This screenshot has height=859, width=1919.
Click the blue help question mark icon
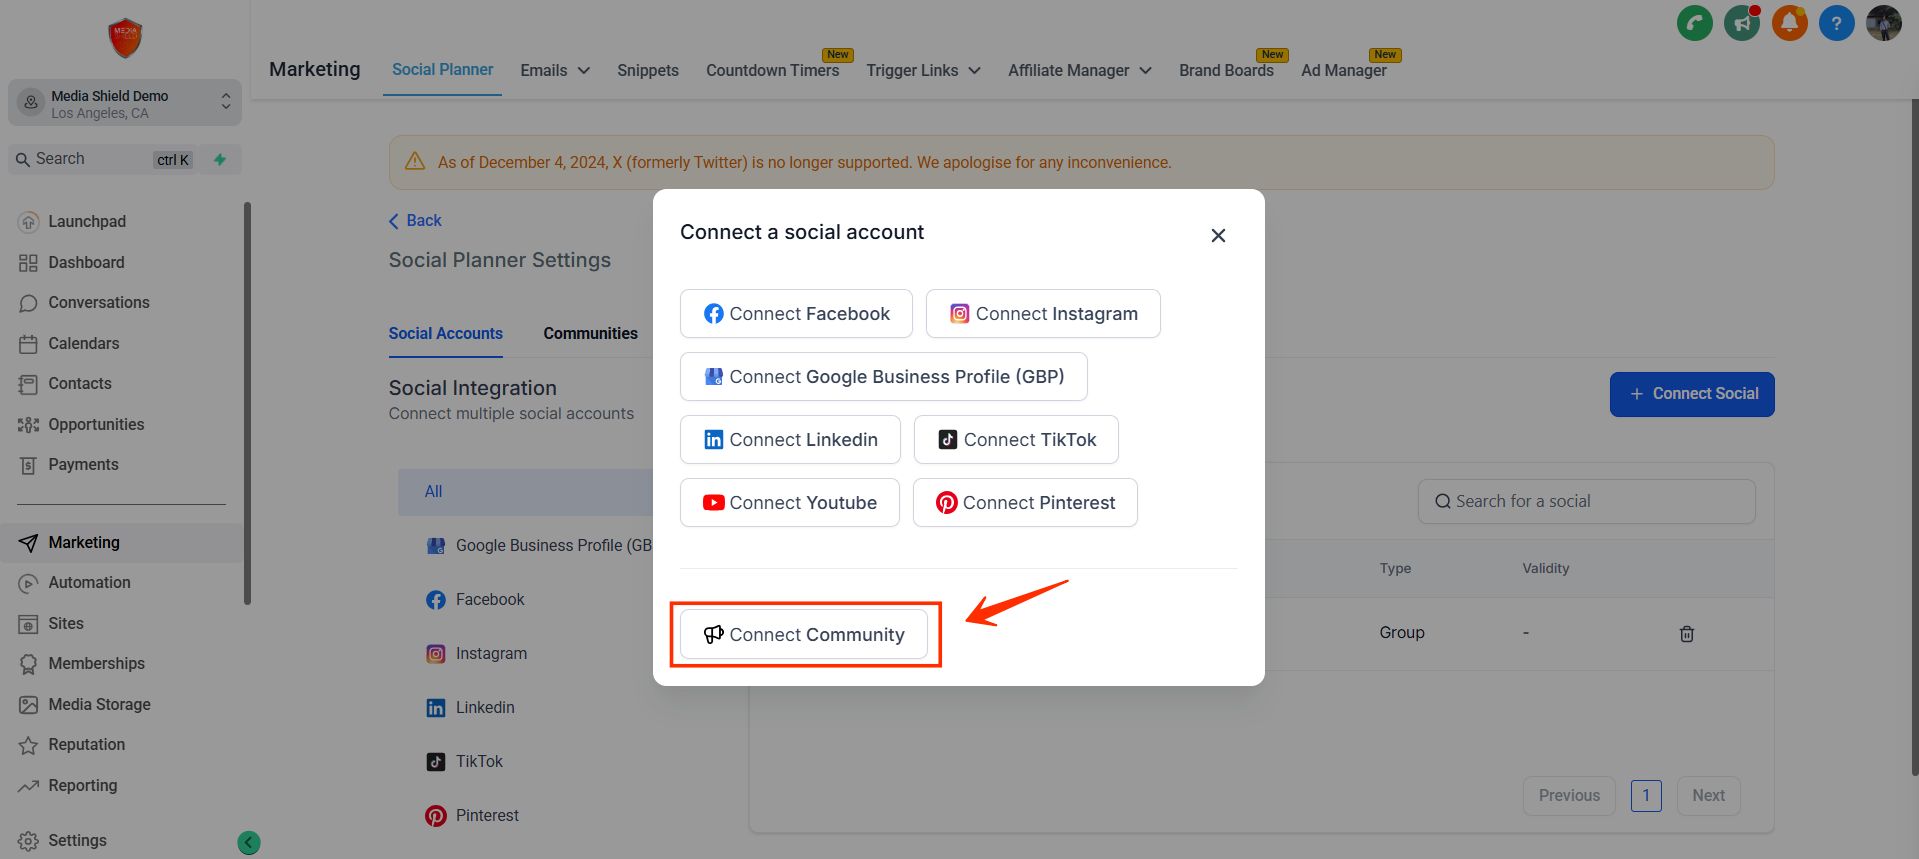pyautogui.click(x=1836, y=23)
